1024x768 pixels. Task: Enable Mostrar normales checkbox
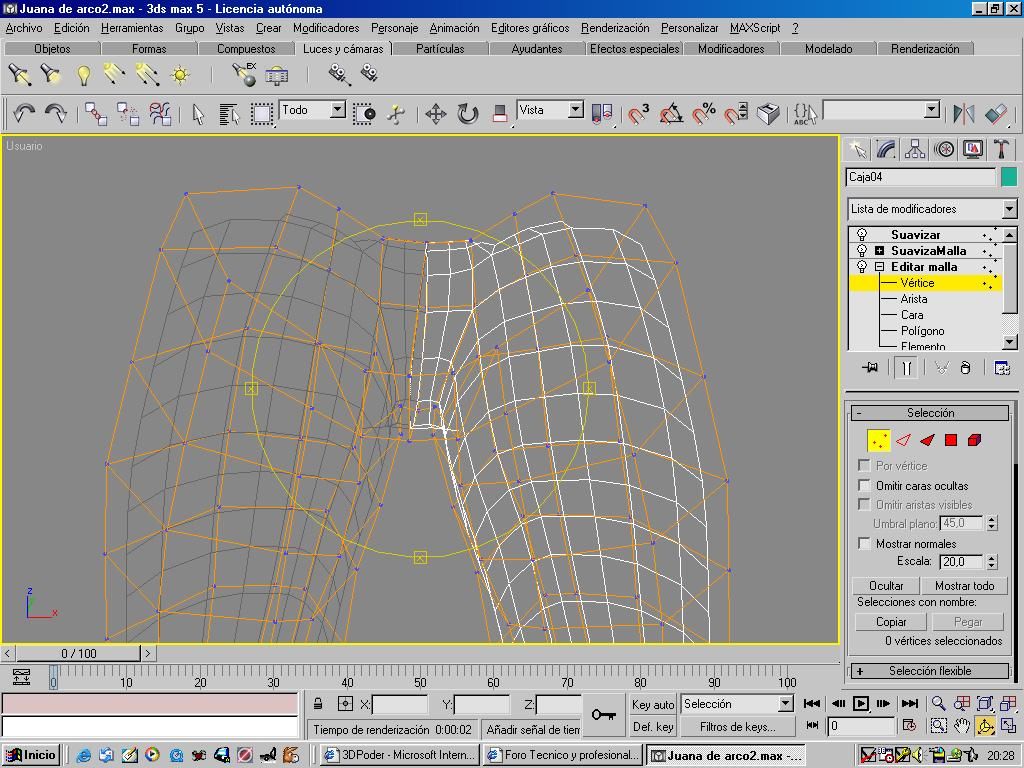coord(864,543)
